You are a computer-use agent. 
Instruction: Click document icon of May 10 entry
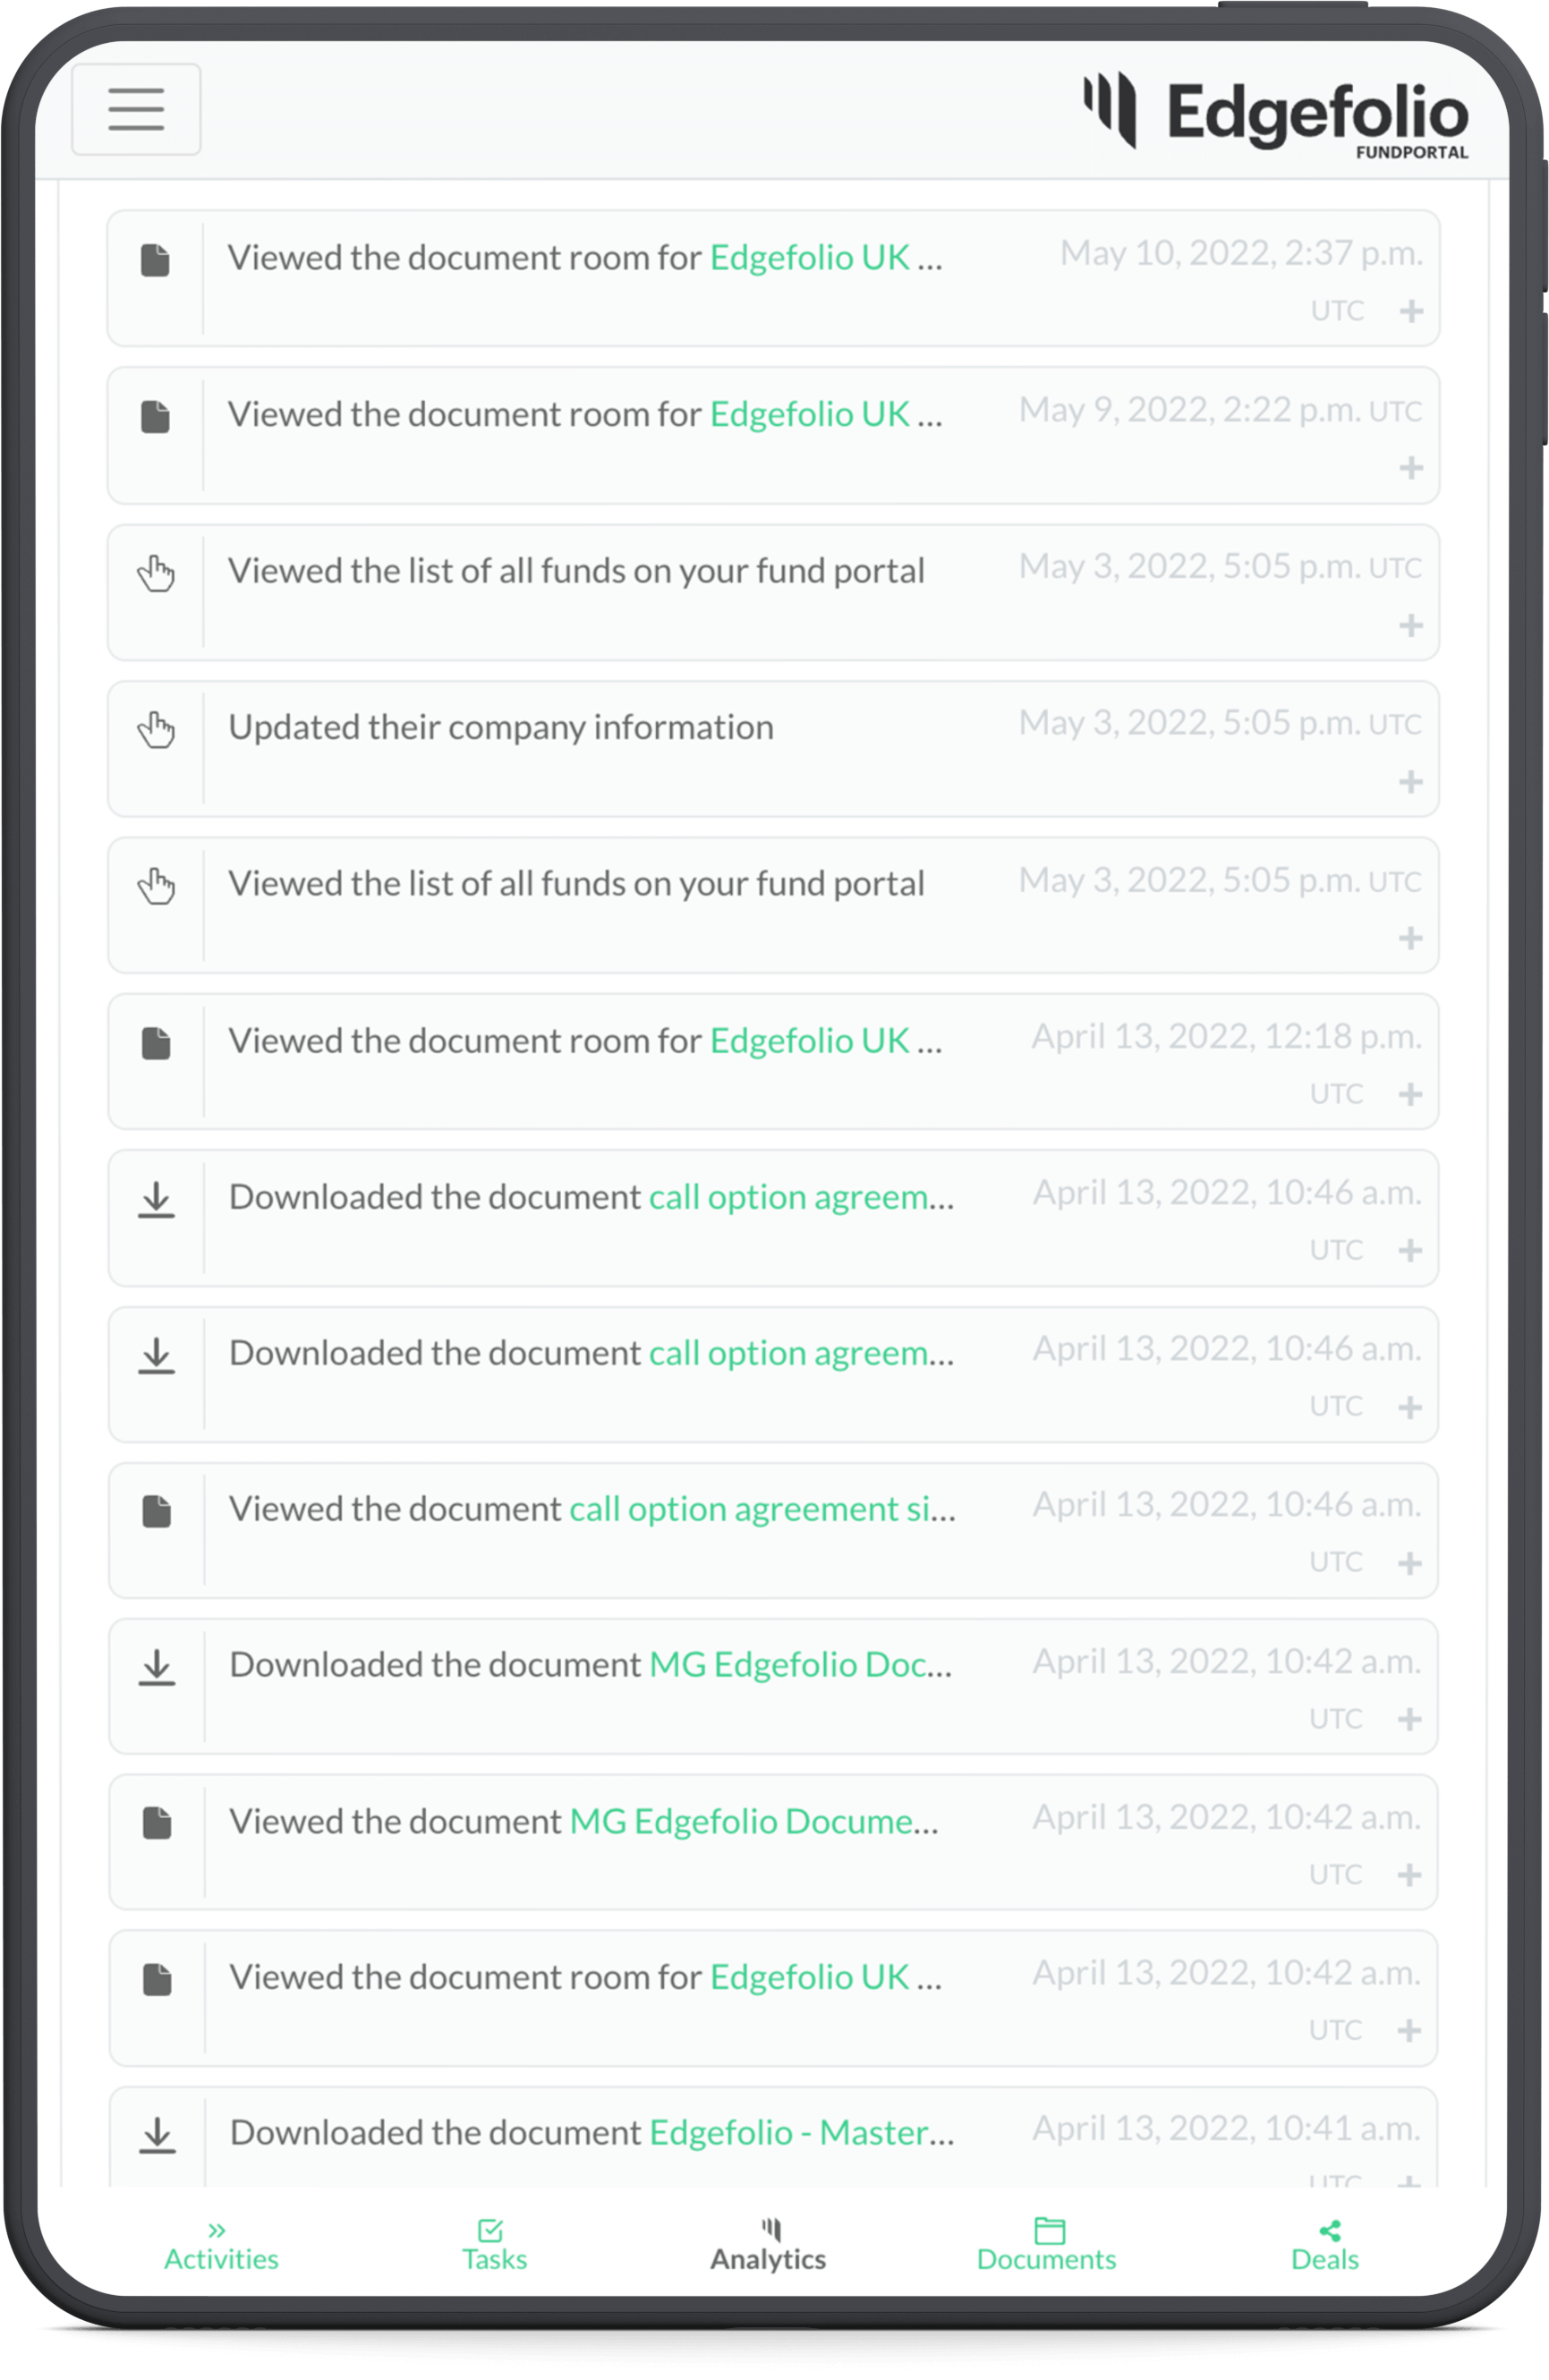(x=155, y=260)
